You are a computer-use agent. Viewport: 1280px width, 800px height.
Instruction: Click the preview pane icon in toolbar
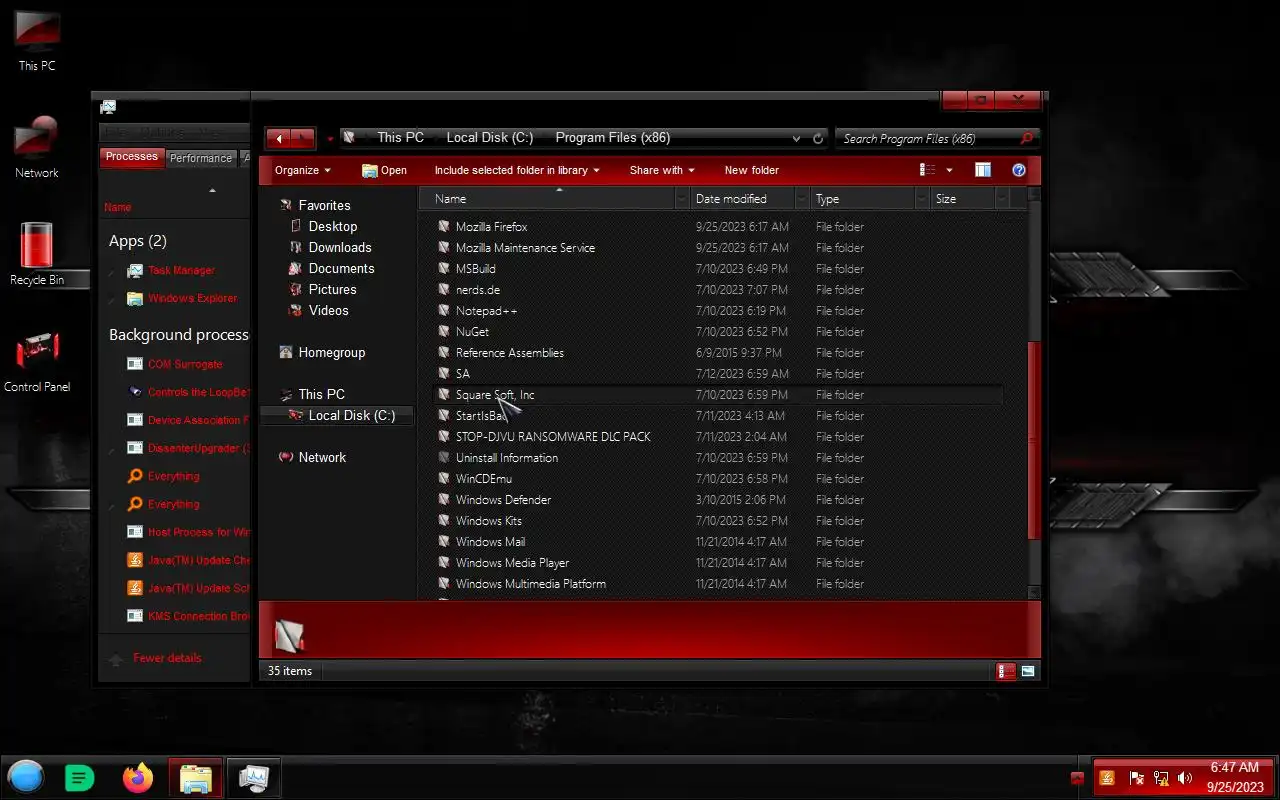coord(983,170)
